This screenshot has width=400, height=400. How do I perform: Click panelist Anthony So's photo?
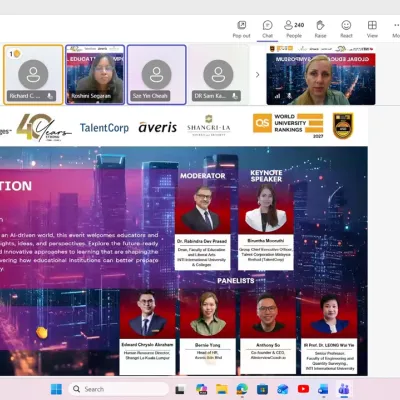[x=268, y=314]
